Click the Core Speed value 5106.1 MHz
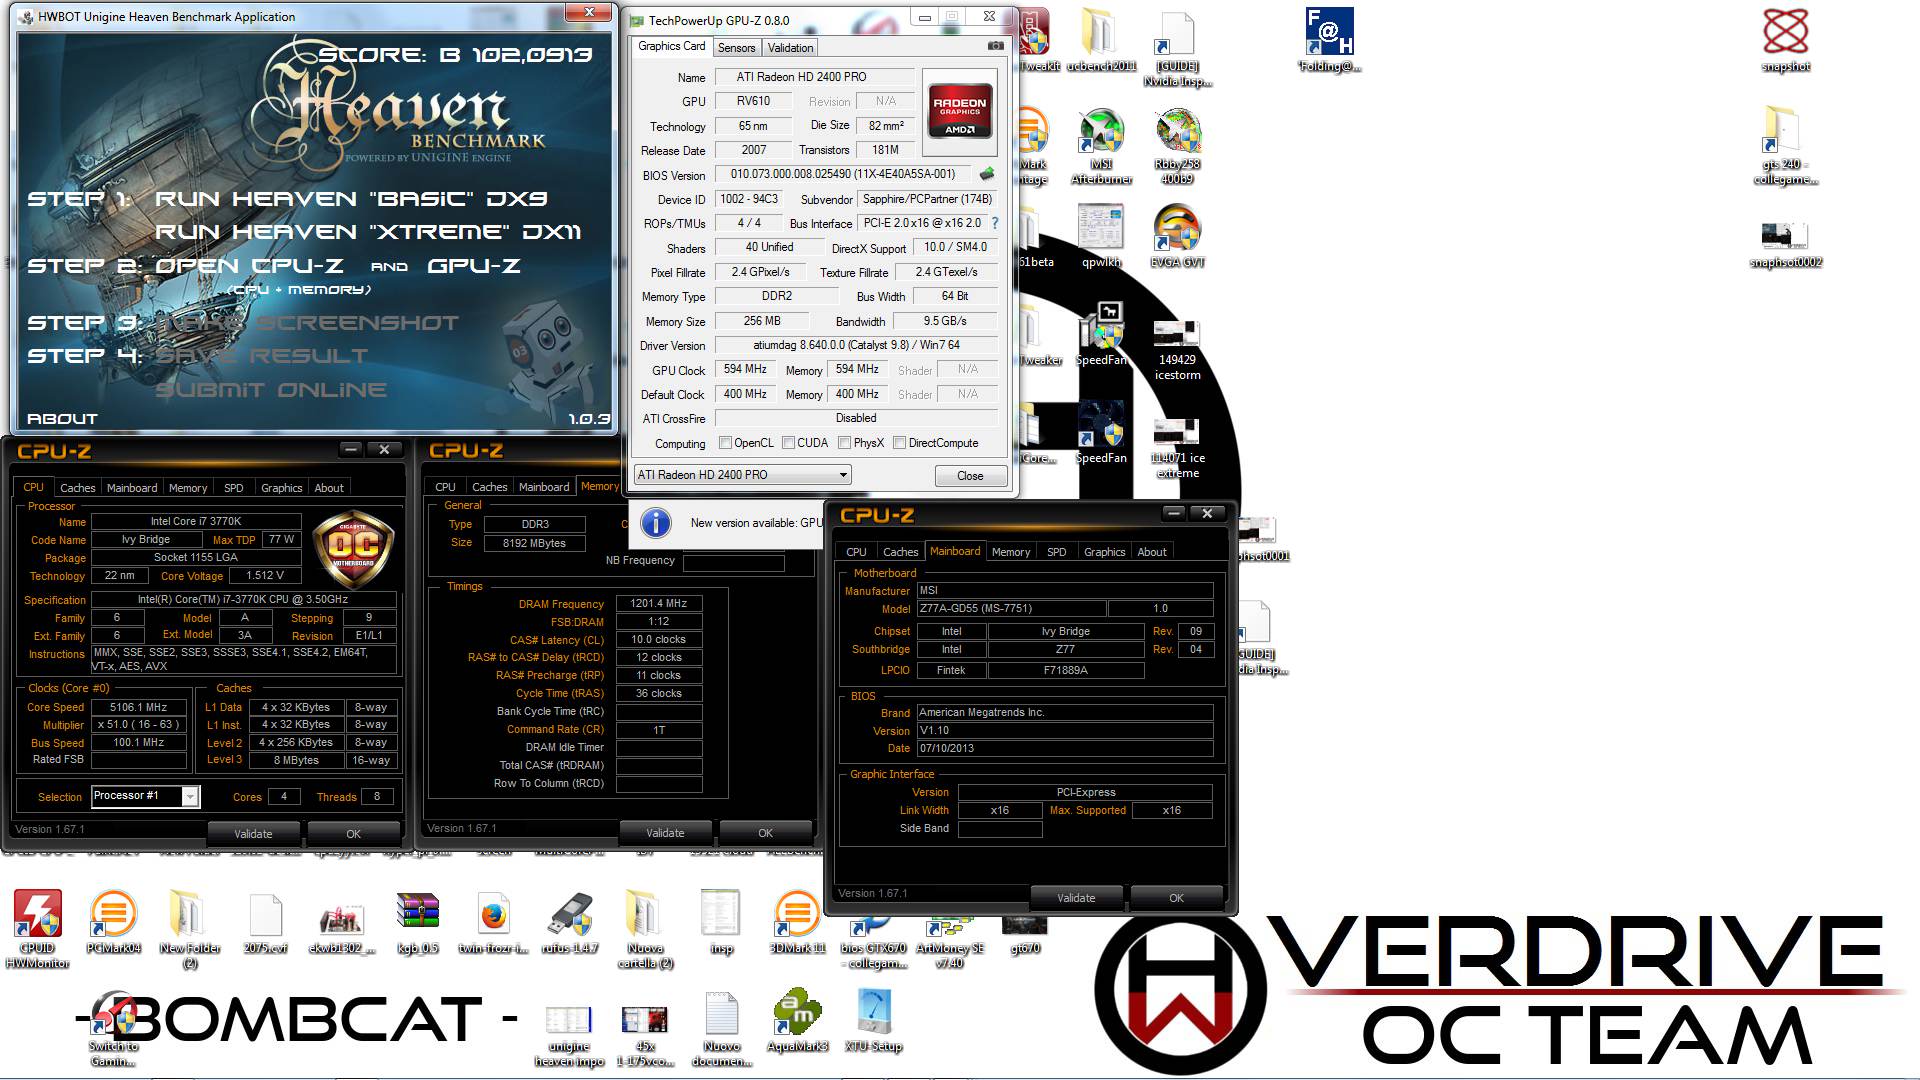Screen dimensions: 1920x1080 point(138,707)
